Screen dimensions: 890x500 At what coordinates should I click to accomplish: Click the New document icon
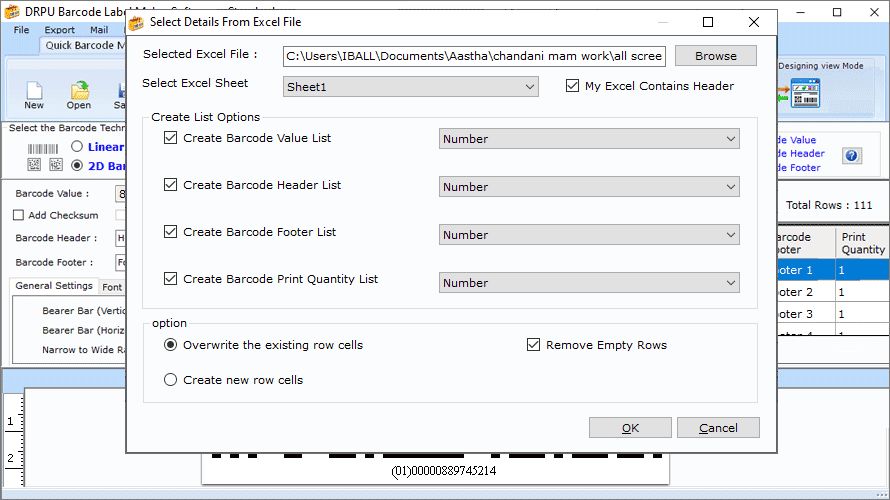point(34,91)
